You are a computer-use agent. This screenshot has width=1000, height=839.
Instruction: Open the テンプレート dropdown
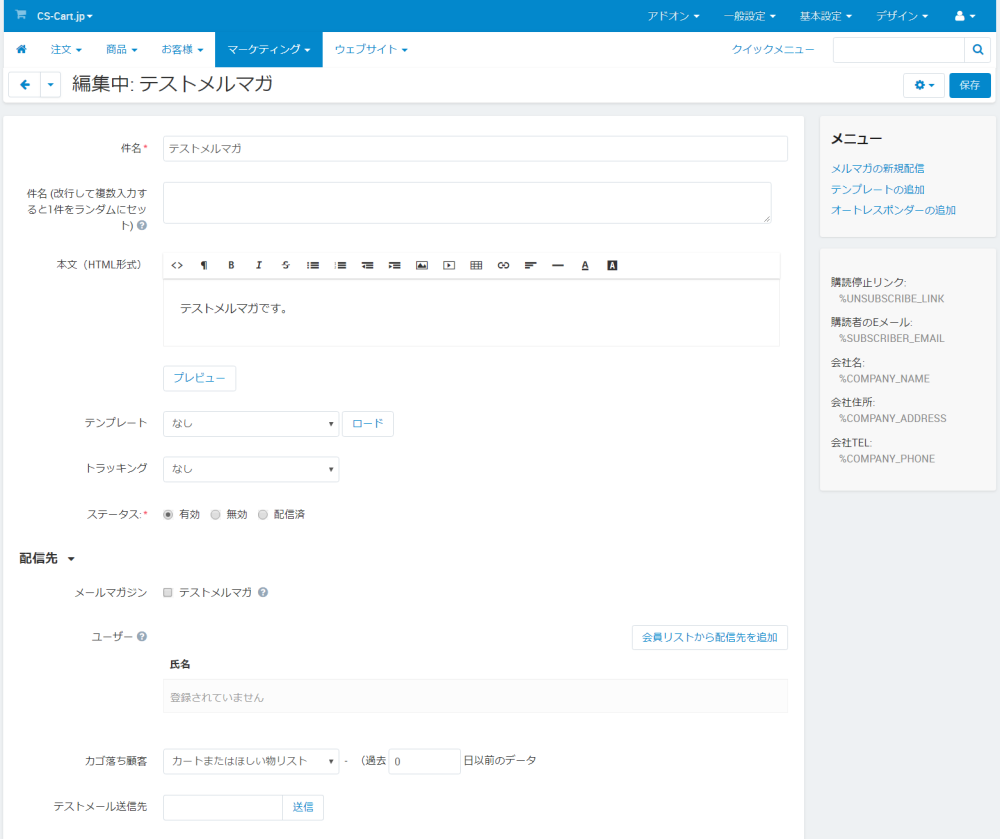251,423
